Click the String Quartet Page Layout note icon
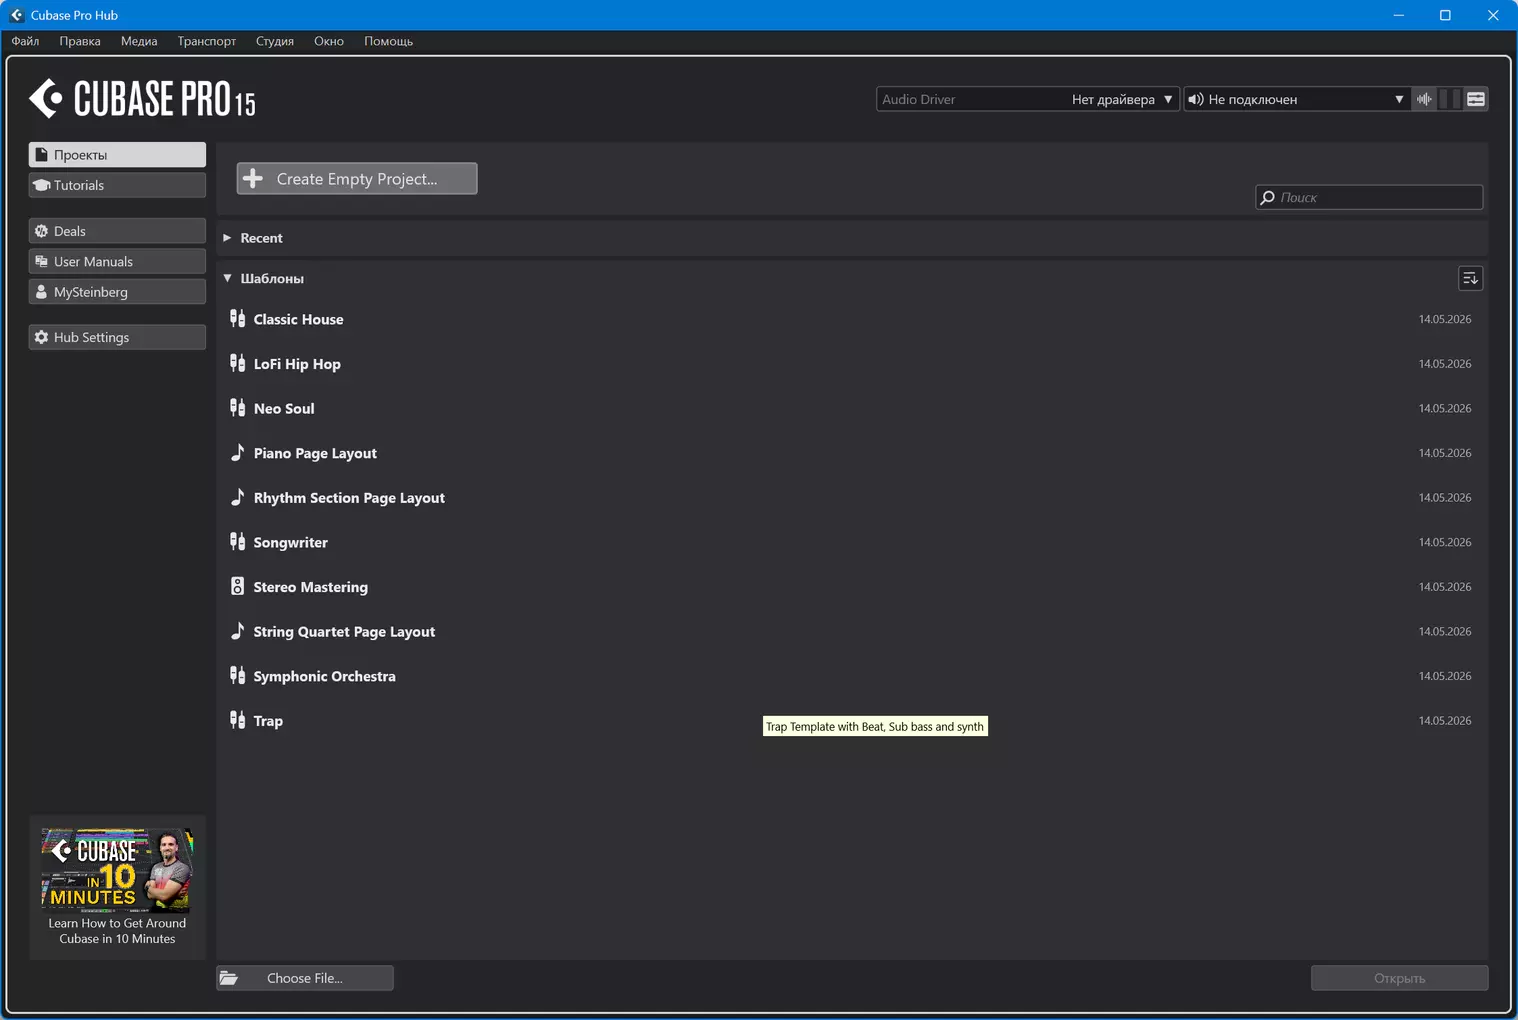The width and height of the screenshot is (1518, 1020). (x=237, y=631)
